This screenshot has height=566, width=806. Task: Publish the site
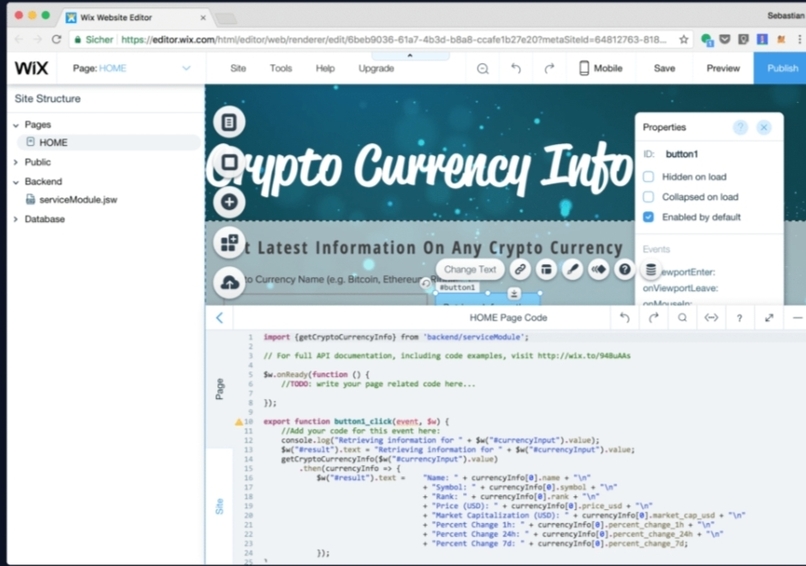(782, 68)
